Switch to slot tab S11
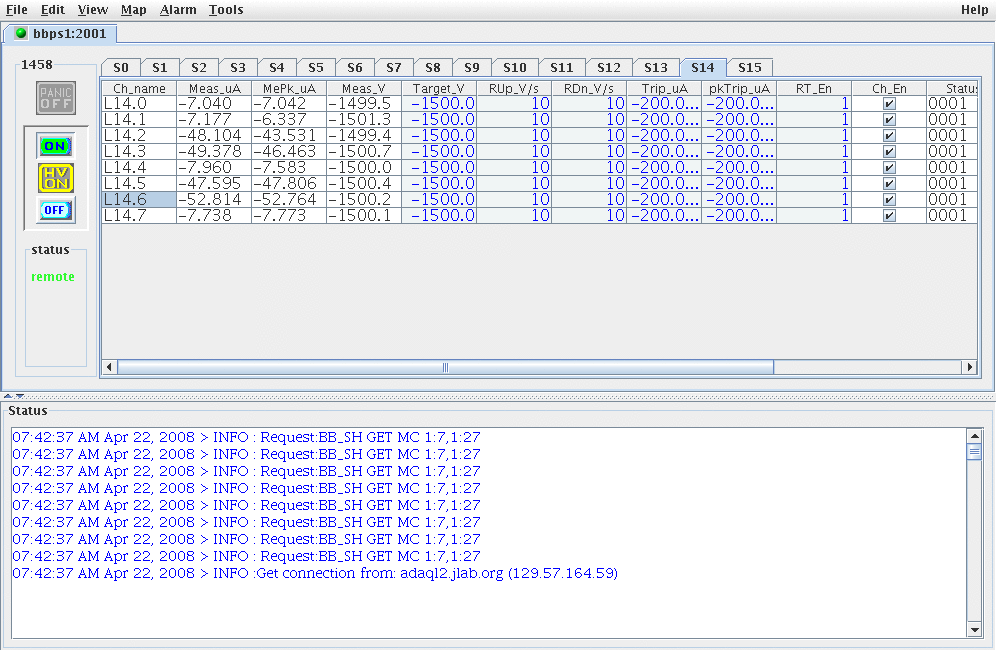Screen dimensions: 996x651 point(562,67)
